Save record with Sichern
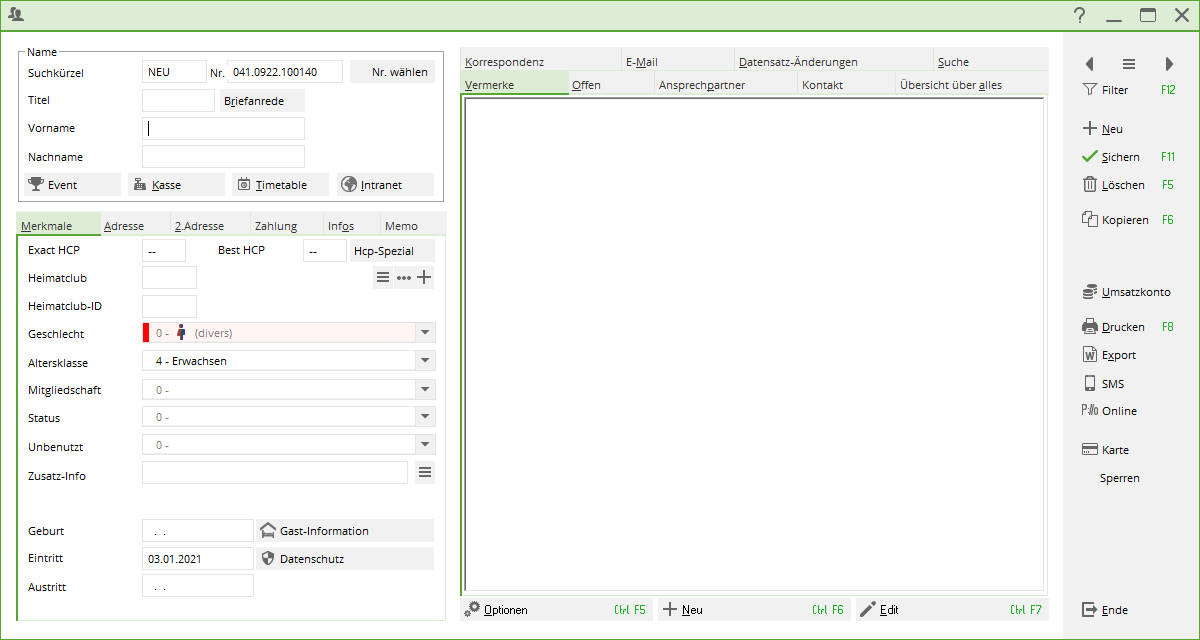The image size is (1200, 640). (x=1111, y=157)
